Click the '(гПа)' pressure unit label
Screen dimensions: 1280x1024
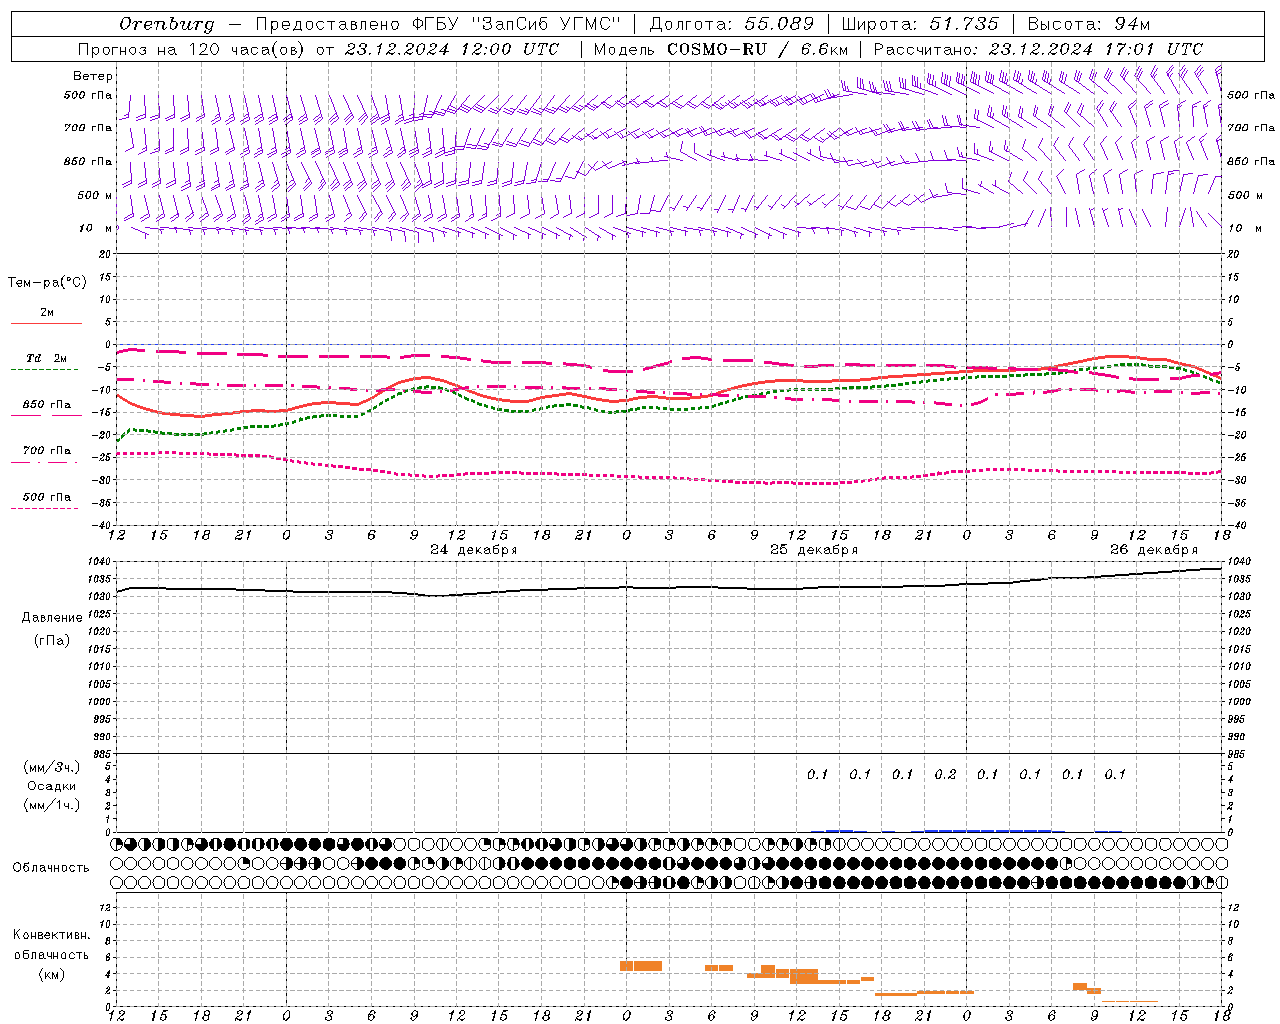point(52,640)
